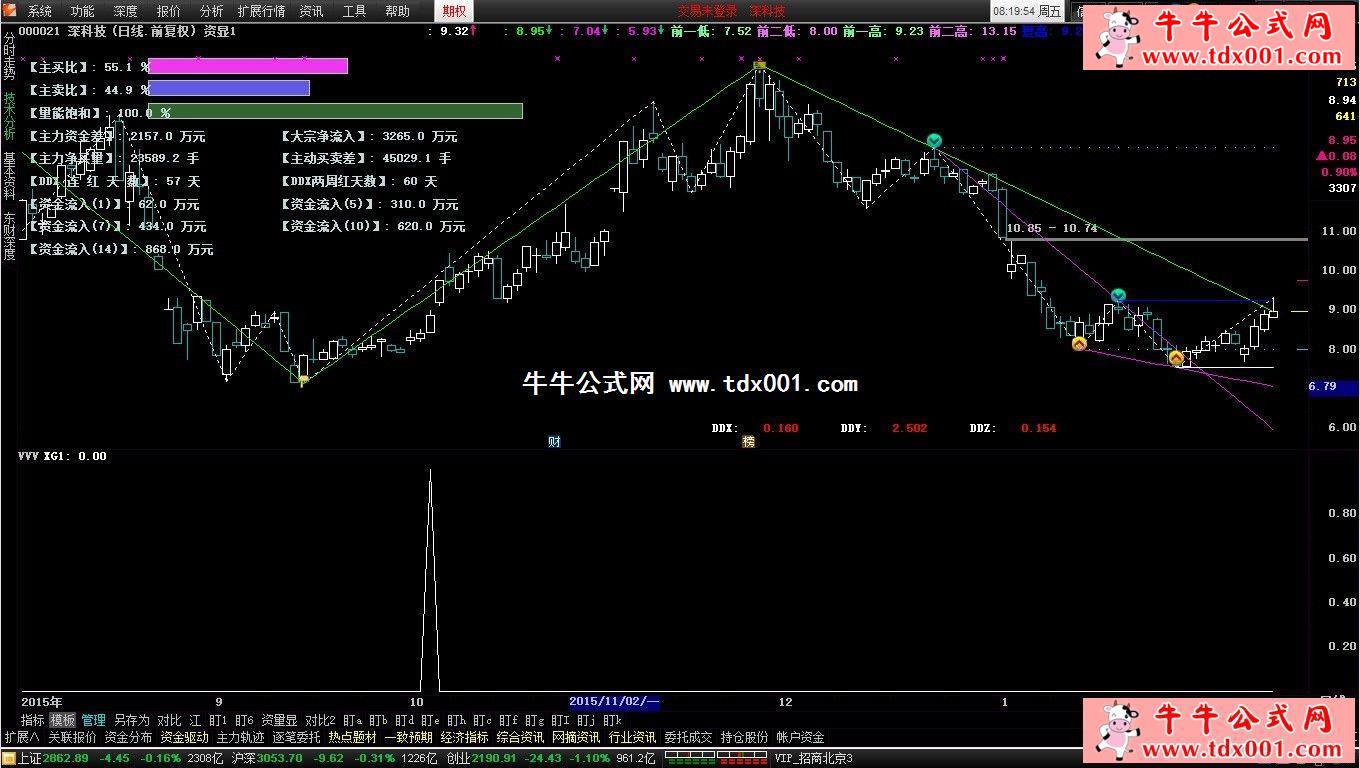This screenshot has width=1360, height=768.
Task: Select the 资量显 template tab
Action: tap(279, 720)
